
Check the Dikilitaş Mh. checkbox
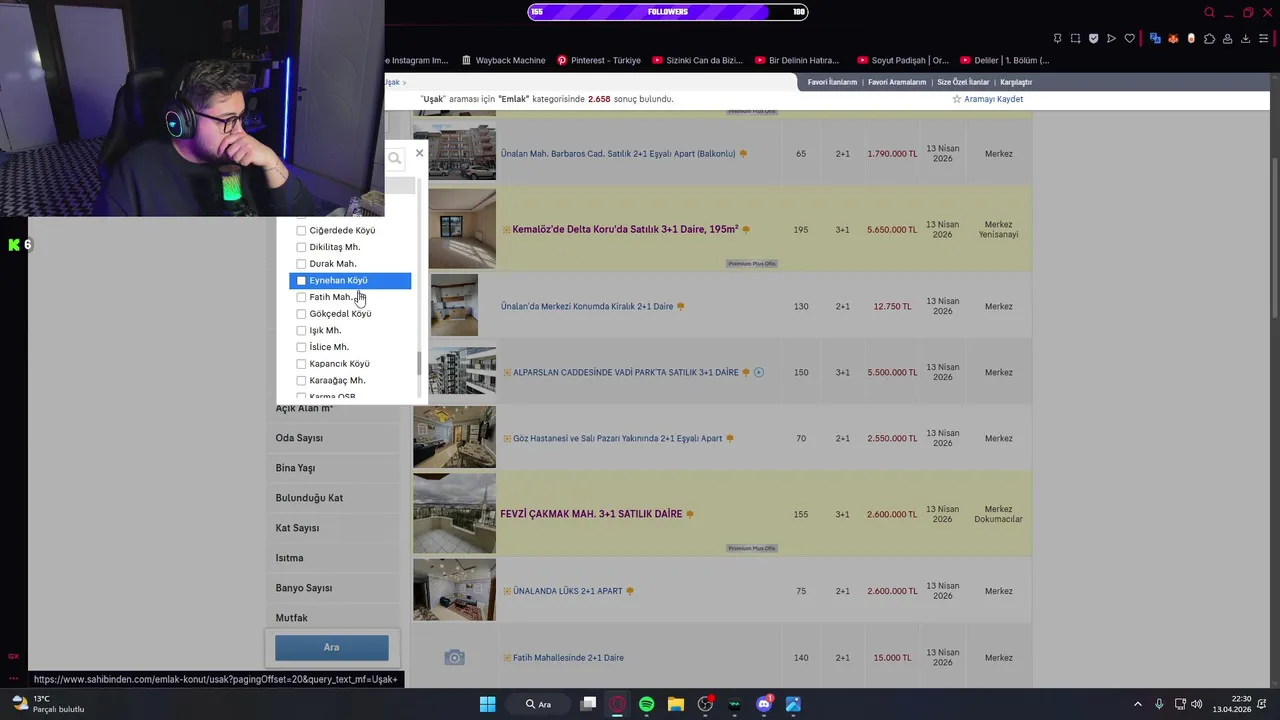[x=301, y=247]
